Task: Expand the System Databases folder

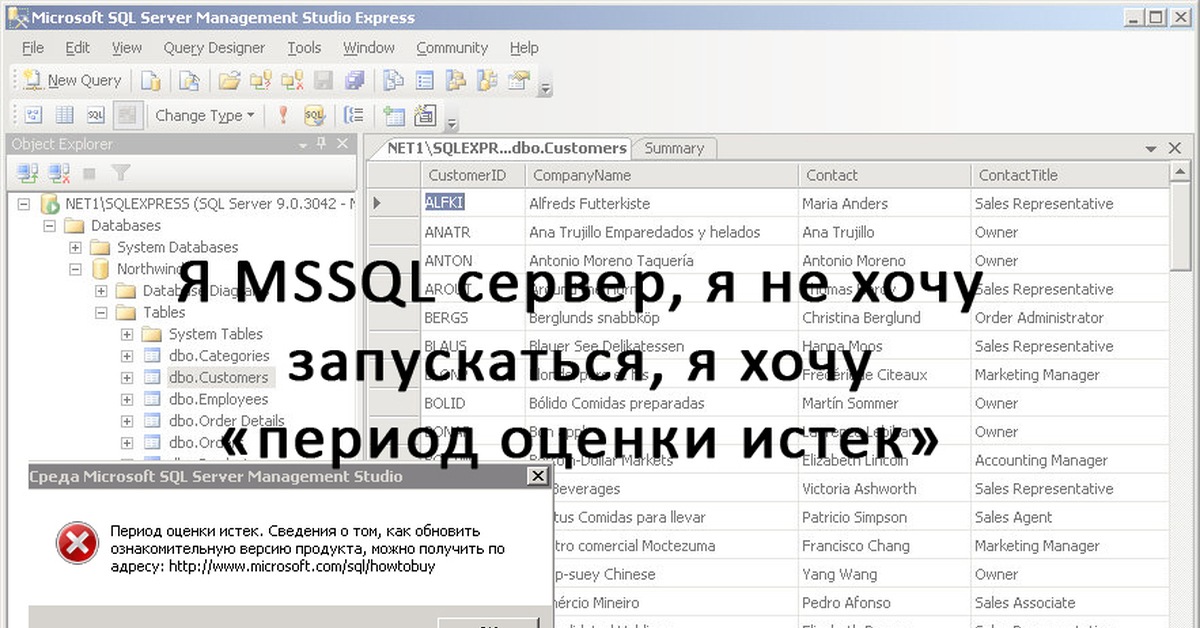Action: point(75,247)
